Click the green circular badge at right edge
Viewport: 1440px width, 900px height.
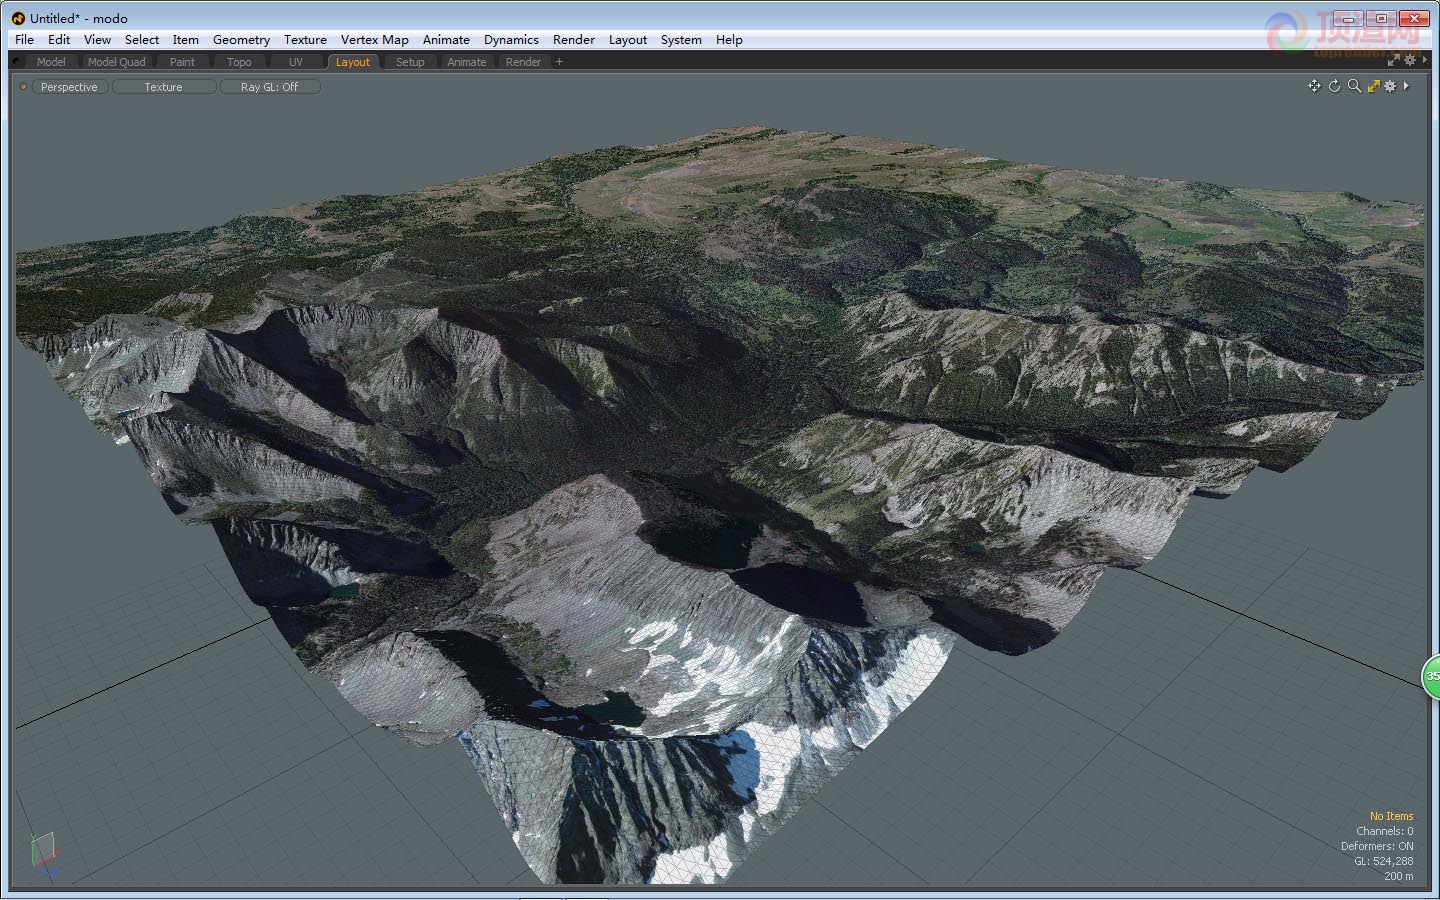coord(1432,676)
